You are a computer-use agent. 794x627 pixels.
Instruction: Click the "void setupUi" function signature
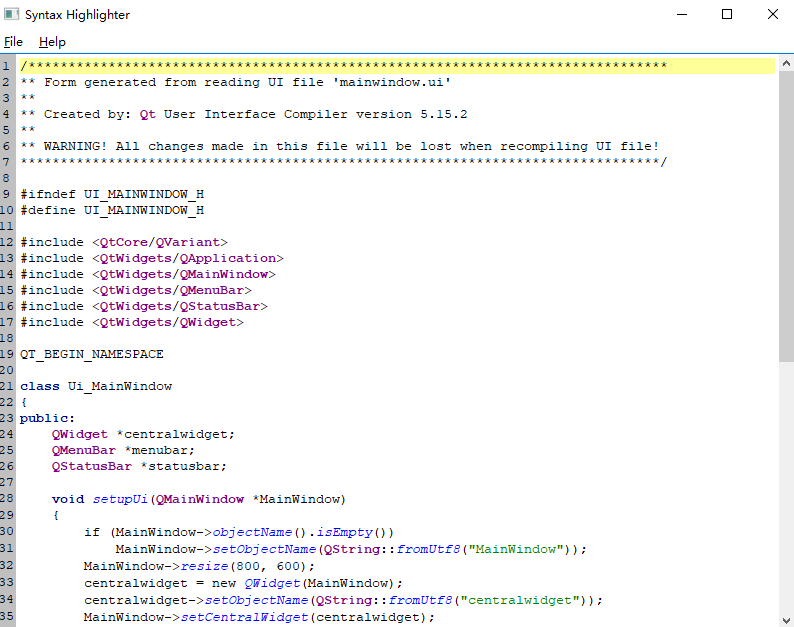point(198,499)
